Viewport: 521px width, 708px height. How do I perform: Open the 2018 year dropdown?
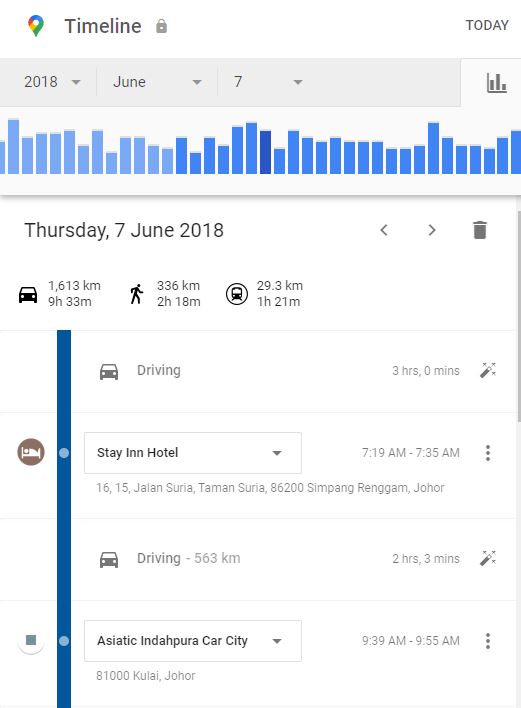point(51,82)
